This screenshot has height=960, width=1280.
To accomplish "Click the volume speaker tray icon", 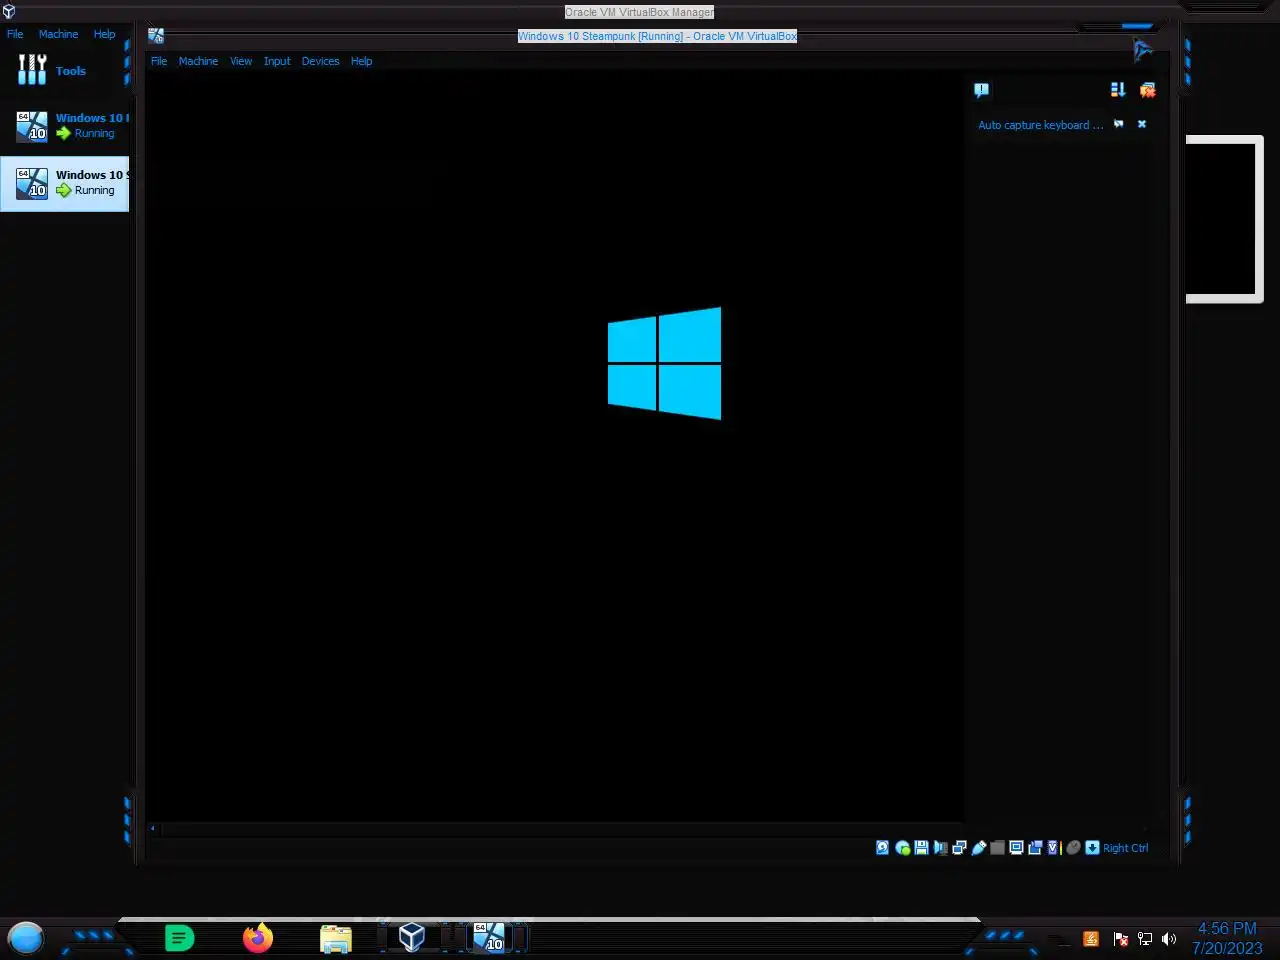I will [x=1169, y=939].
